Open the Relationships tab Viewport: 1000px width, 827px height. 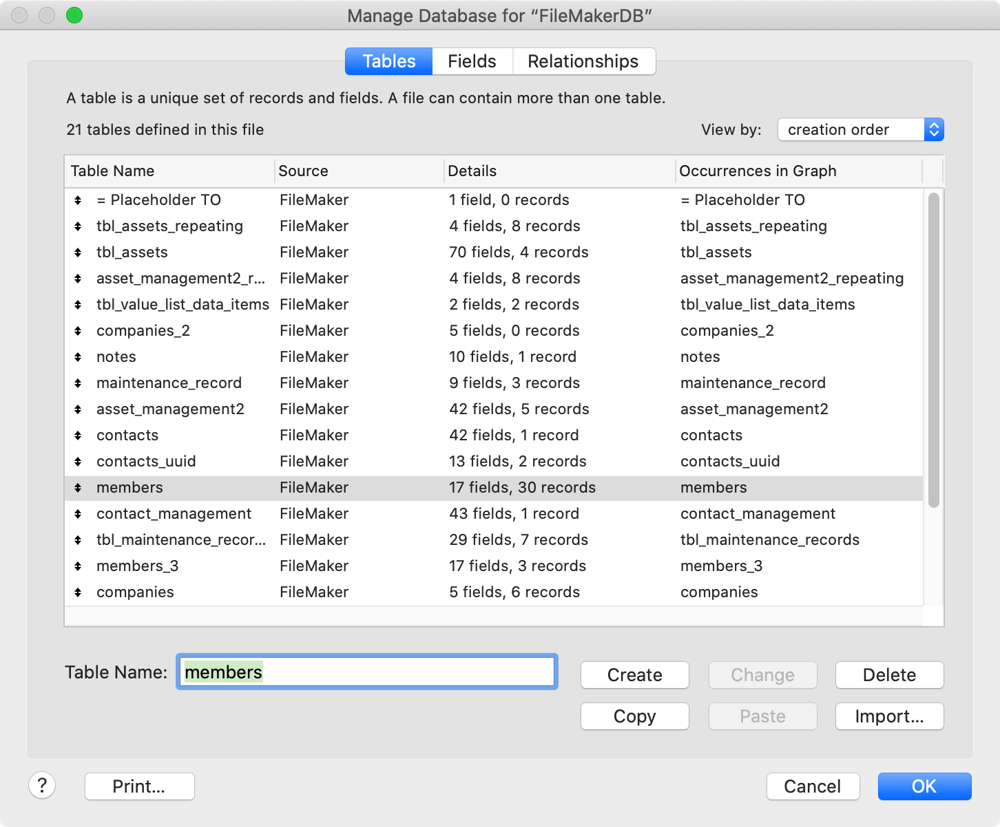tap(584, 61)
